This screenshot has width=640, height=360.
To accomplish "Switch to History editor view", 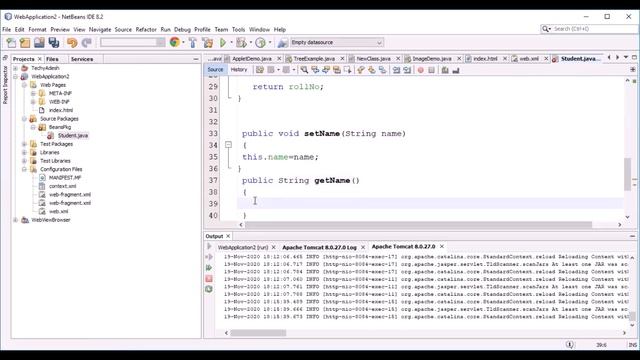I will [239, 70].
